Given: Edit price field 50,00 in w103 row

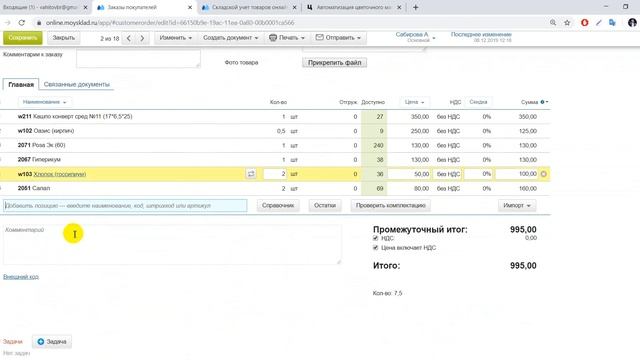Looking at the screenshot, I should pos(409,174).
